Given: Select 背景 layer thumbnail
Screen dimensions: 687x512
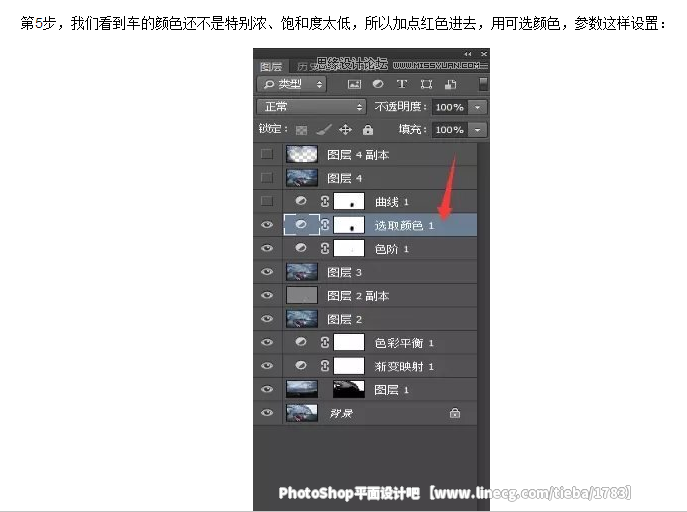Looking at the screenshot, I should coord(302,413).
